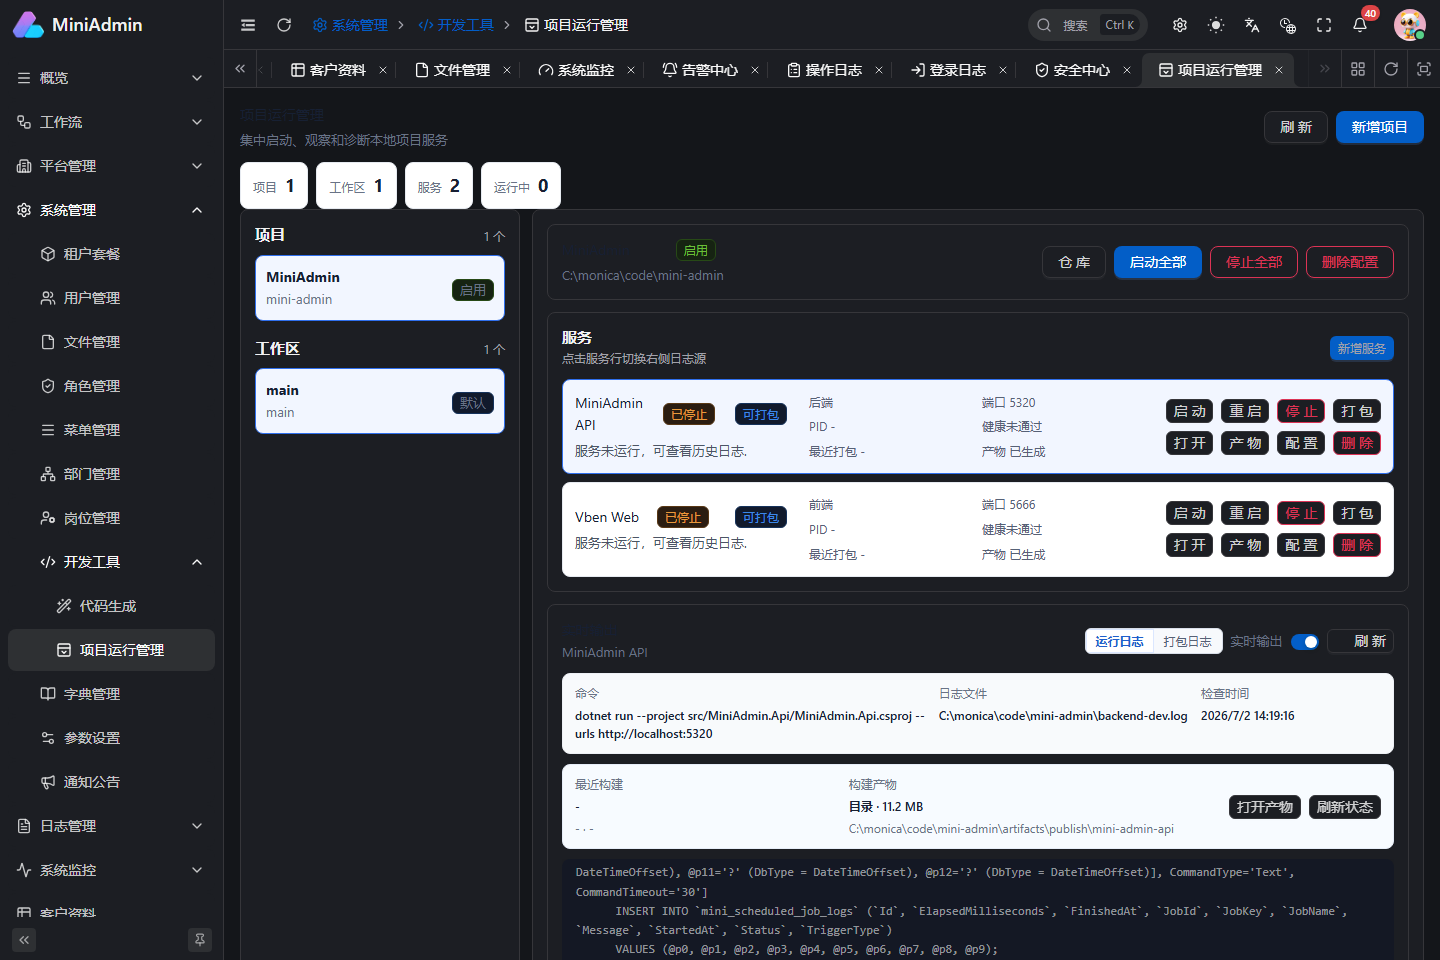
Task: Toggle the 实时输出 switch
Action: (1304, 642)
